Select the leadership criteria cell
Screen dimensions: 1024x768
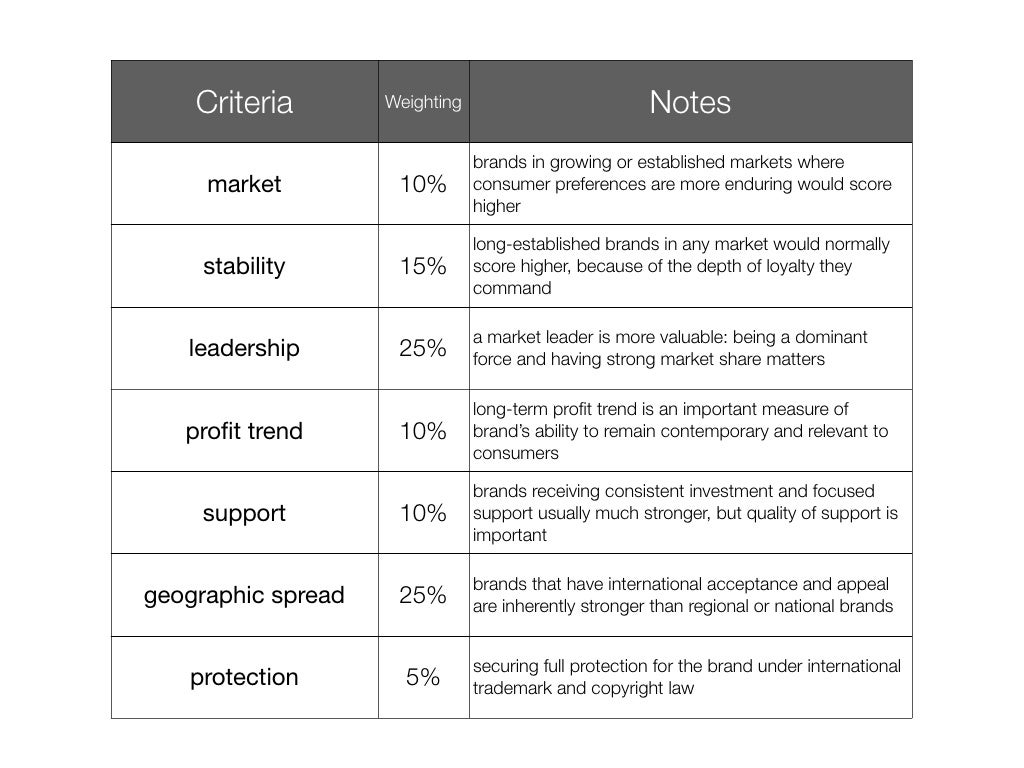point(244,349)
